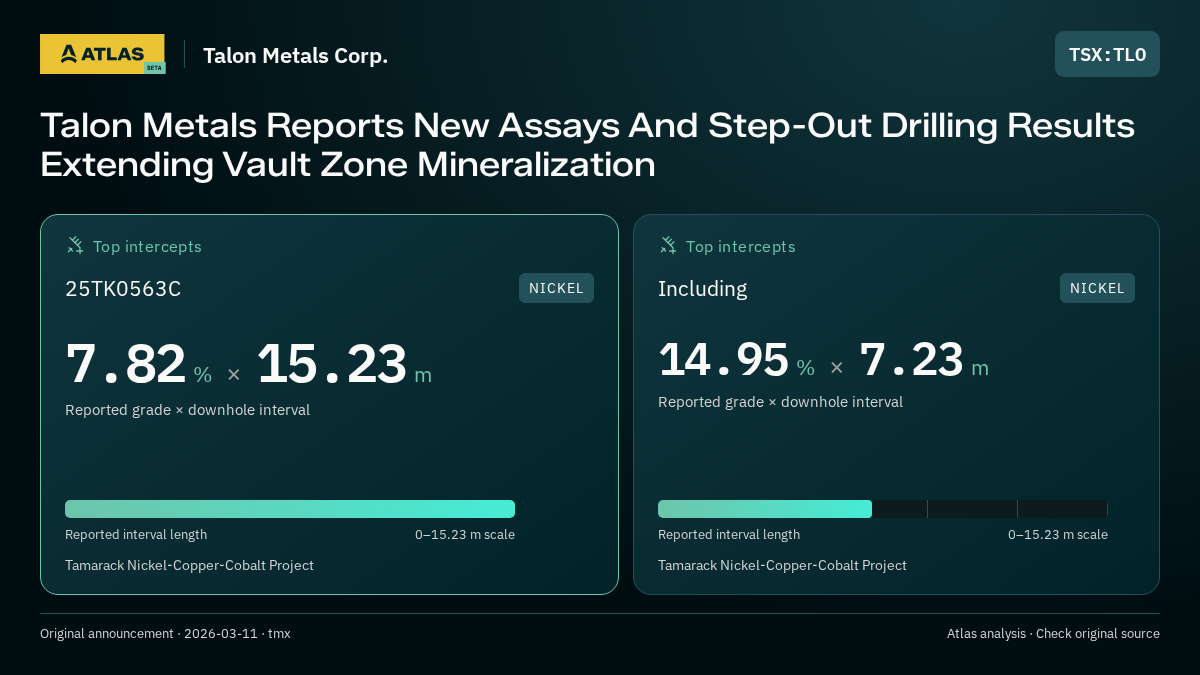Click 'Reported grade × downhole interval' under 14.95
The image size is (1200, 675).
780,402
